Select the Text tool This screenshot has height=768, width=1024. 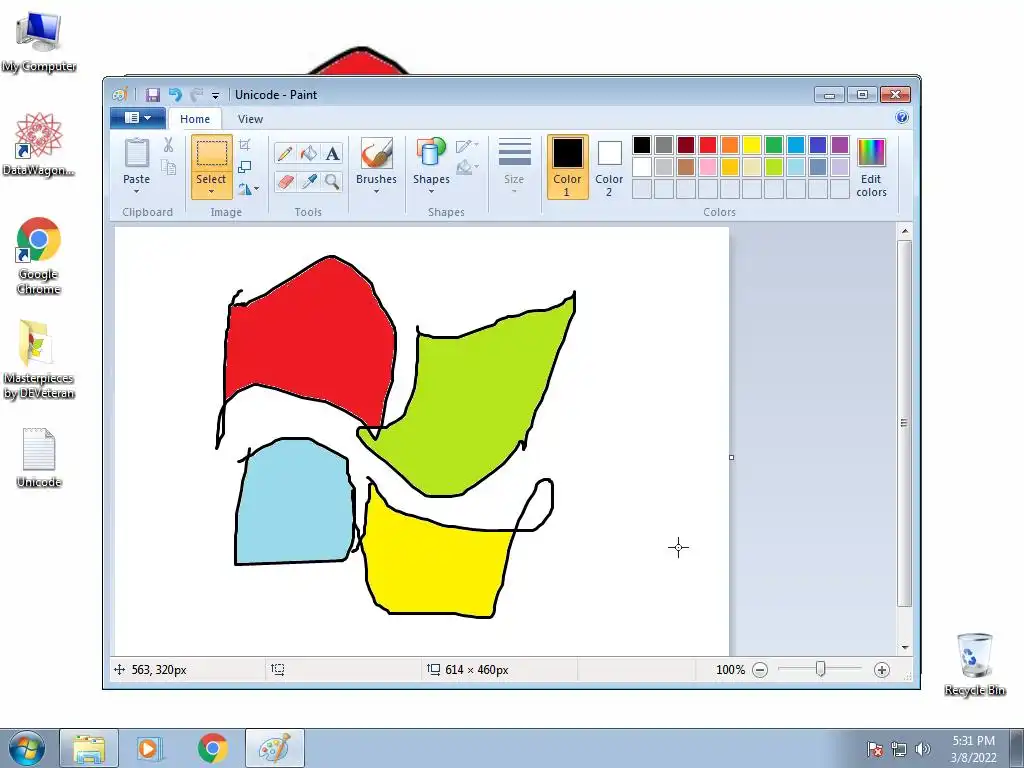pyautogui.click(x=332, y=153)
